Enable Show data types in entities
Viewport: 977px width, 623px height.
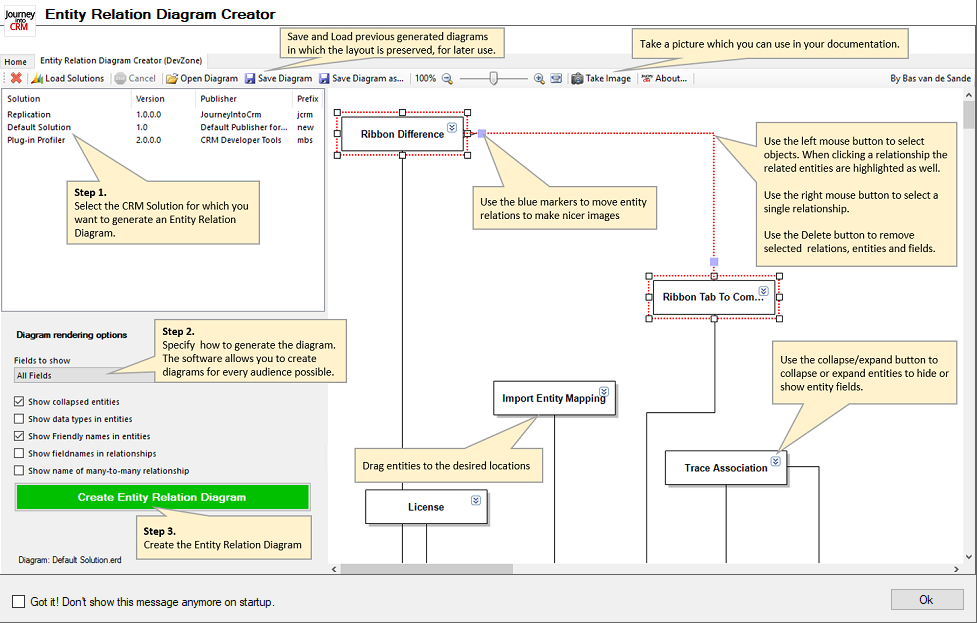click(19, 419)
